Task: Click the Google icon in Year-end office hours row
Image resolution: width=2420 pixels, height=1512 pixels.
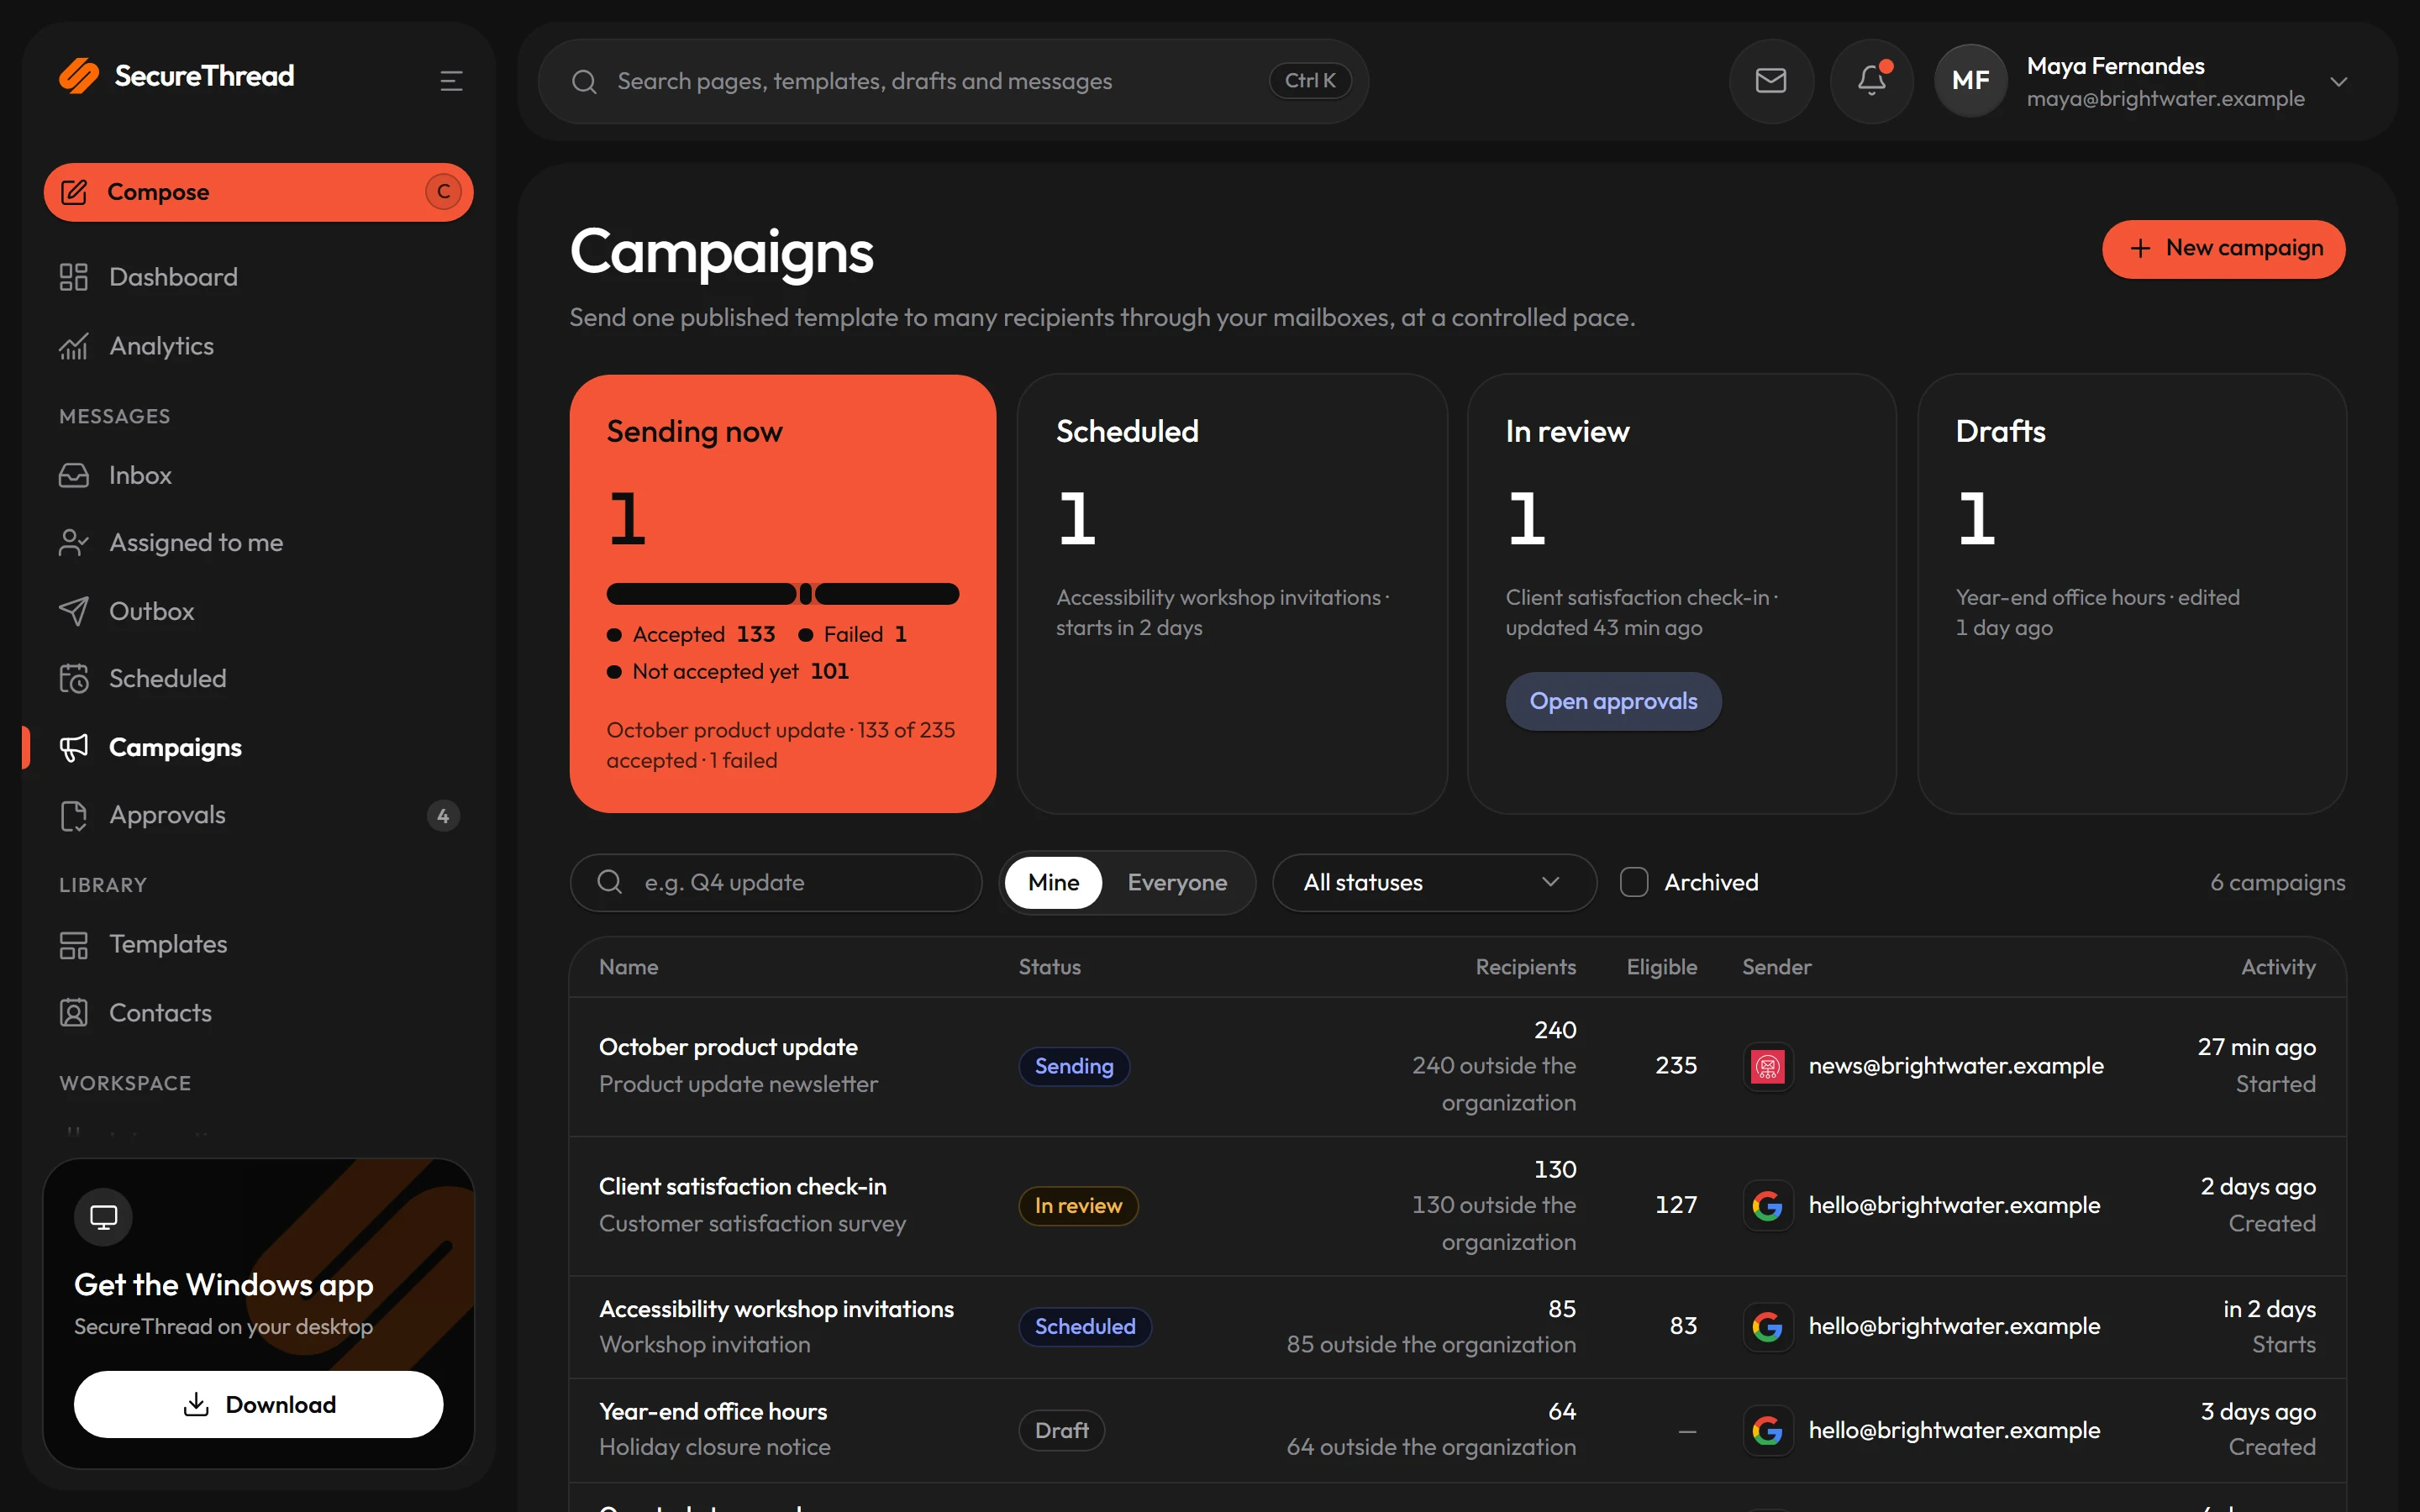Action: 1767,1430
